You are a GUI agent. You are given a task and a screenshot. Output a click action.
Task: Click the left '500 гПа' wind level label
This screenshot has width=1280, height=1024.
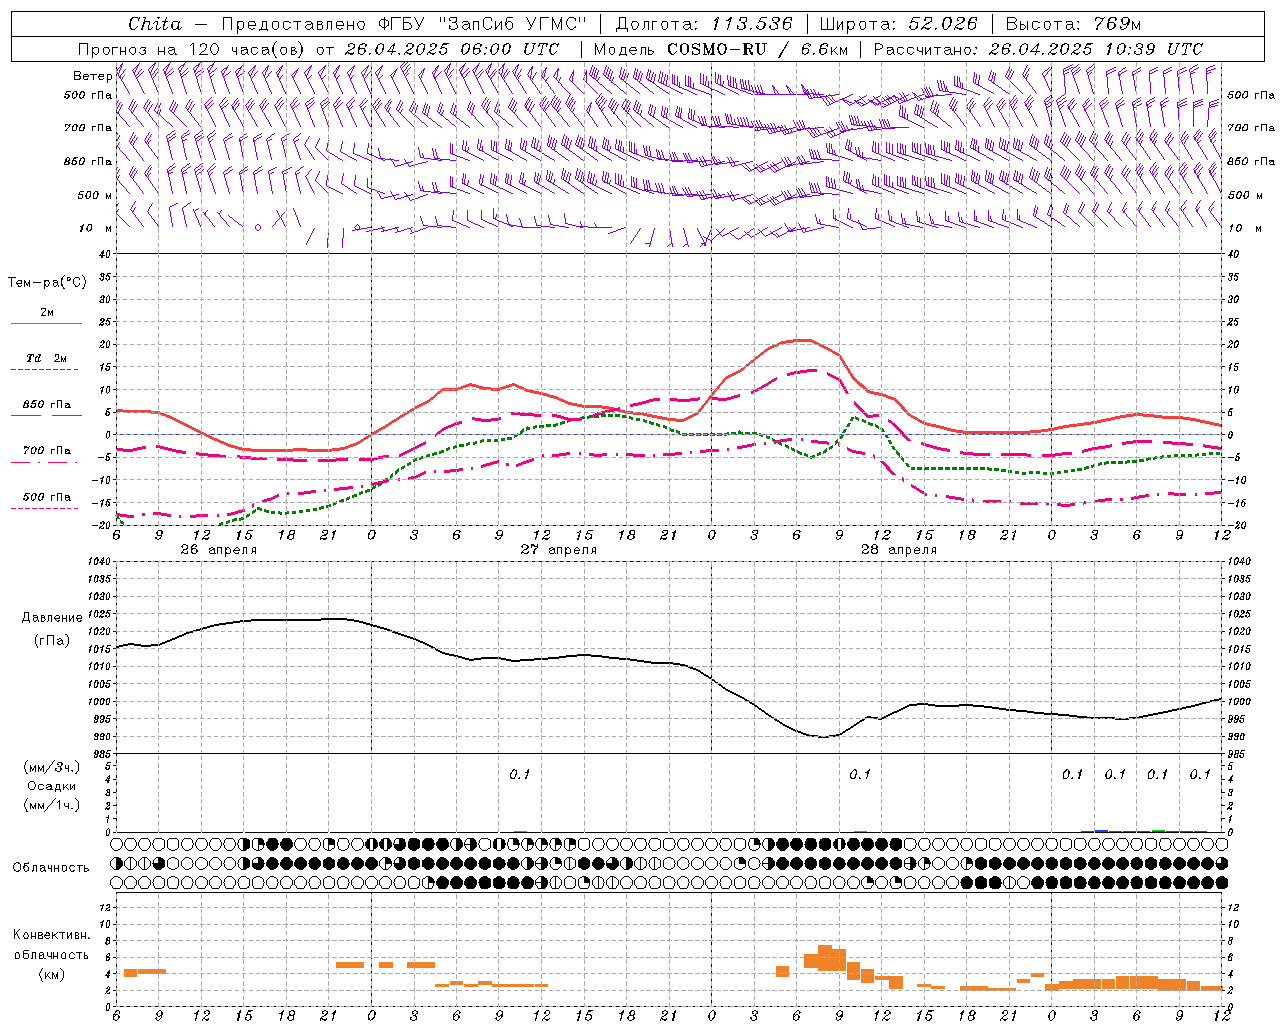[x=88, y=95]
